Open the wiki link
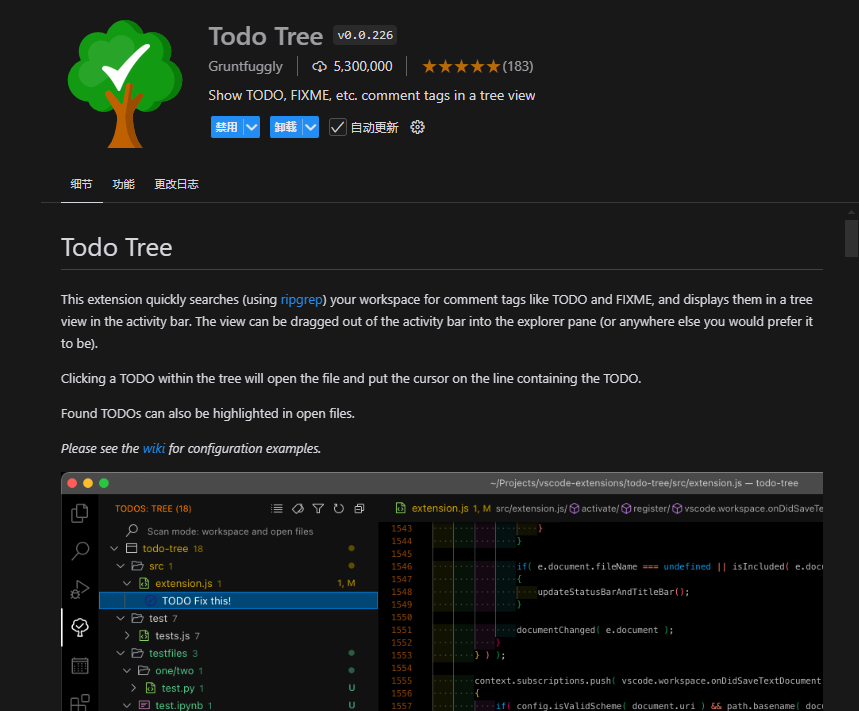859x711 pixels. 153,449
